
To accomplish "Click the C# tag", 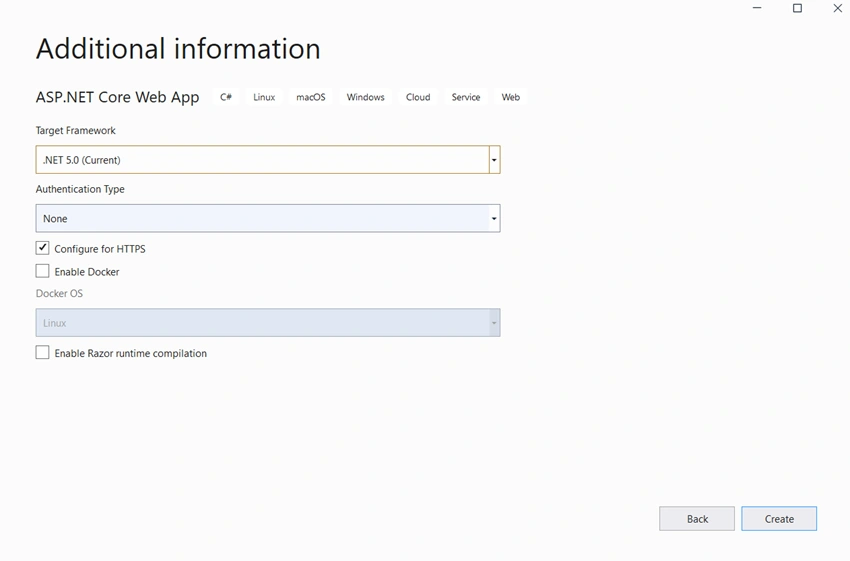I will point(226,97).
